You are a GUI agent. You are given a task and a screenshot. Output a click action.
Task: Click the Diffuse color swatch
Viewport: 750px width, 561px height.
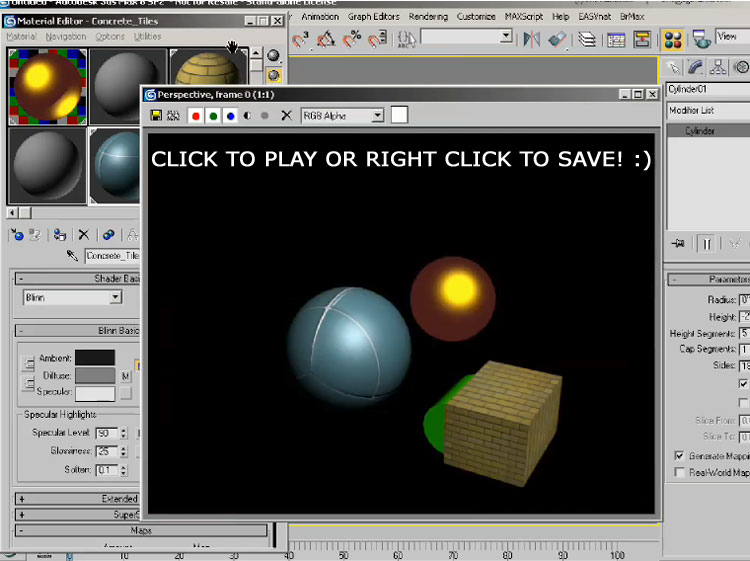pyautogui.click(x=95, y=375)
